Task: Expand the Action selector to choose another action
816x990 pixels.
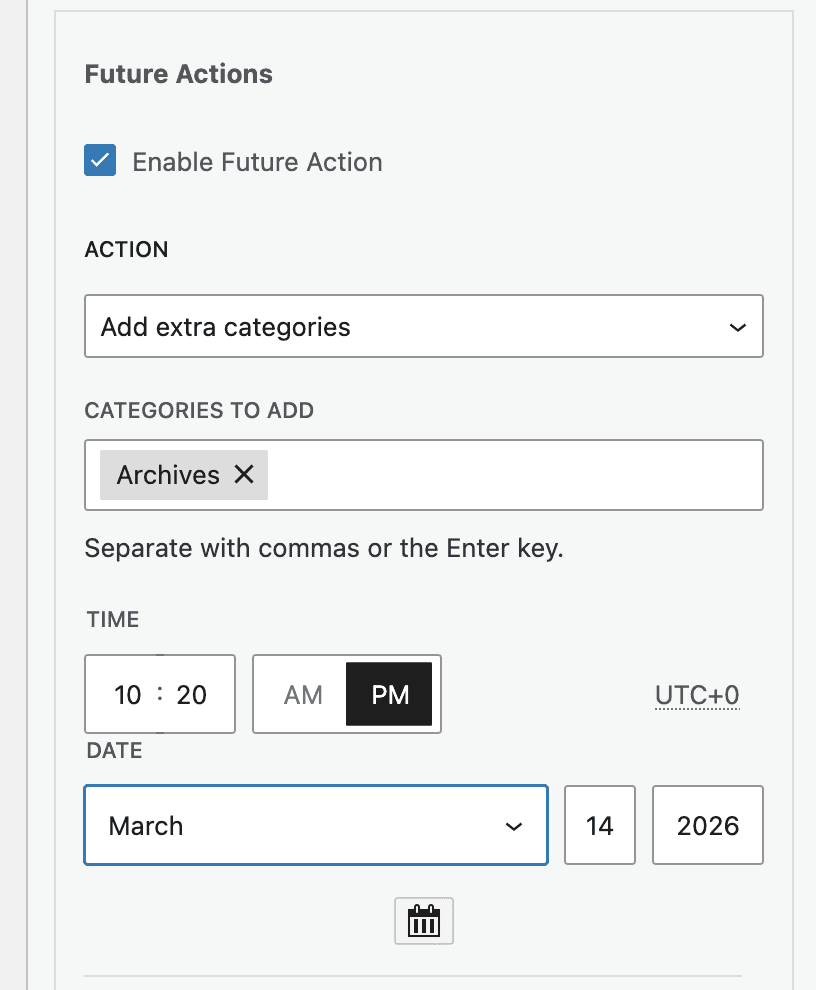Action: click(423, 326)
